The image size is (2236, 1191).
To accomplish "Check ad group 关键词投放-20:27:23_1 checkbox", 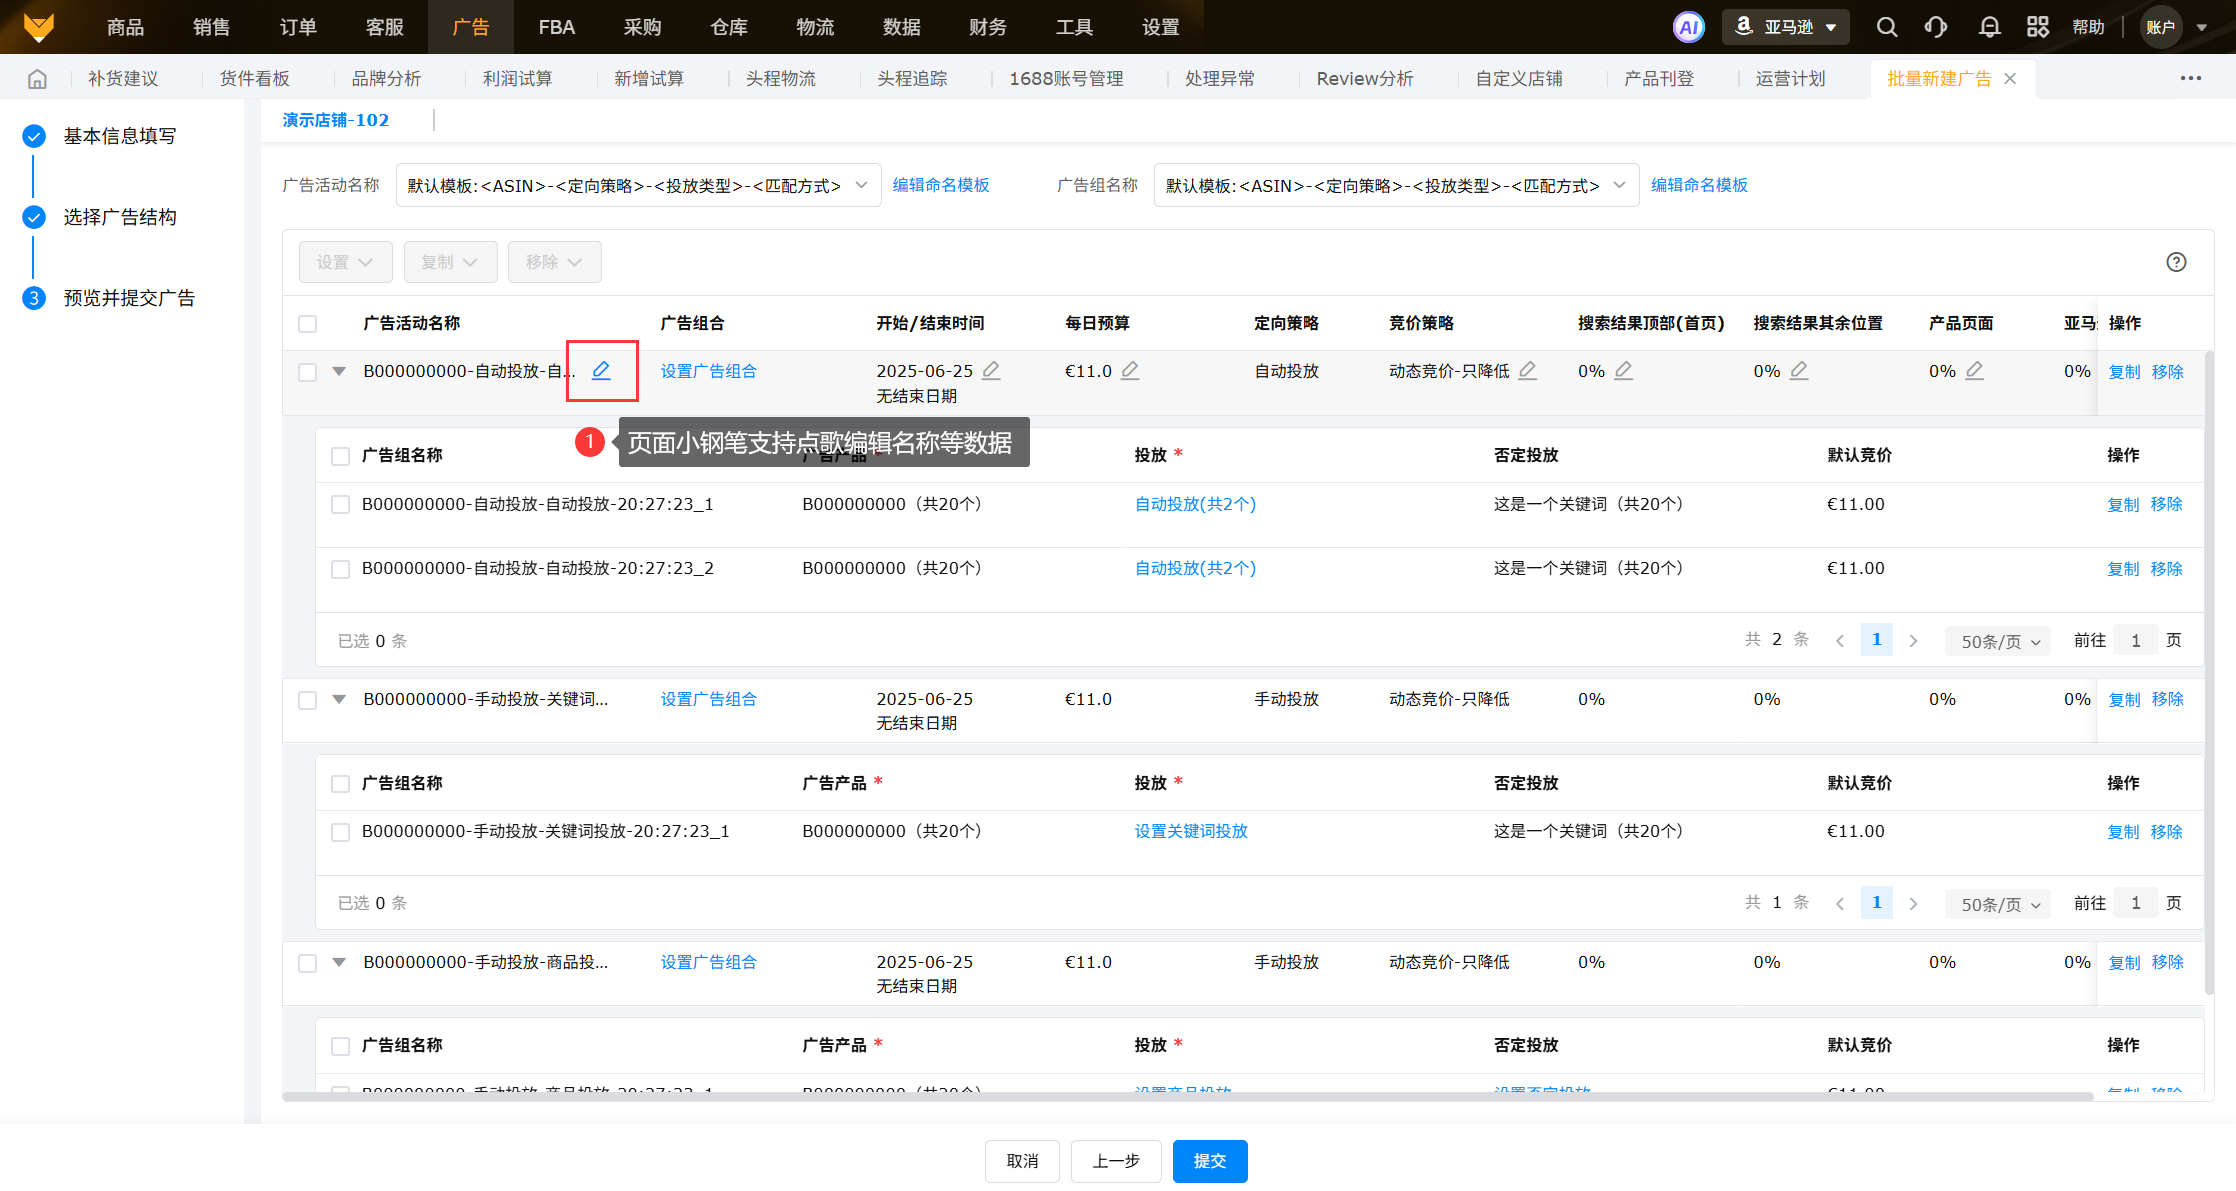I will [x=340, y=832].
